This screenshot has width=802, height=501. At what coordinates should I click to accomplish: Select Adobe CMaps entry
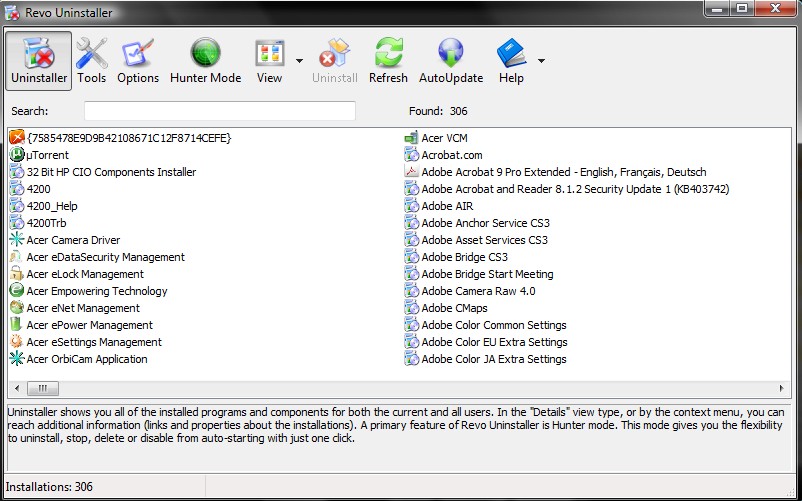pyautogui.click(x=446, y=307)
